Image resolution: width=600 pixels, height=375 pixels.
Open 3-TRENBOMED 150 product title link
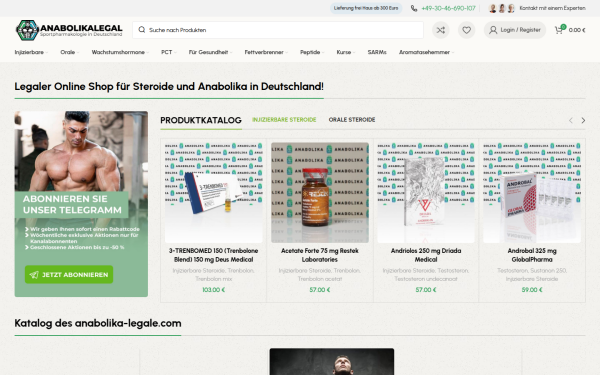pos(214,255)
